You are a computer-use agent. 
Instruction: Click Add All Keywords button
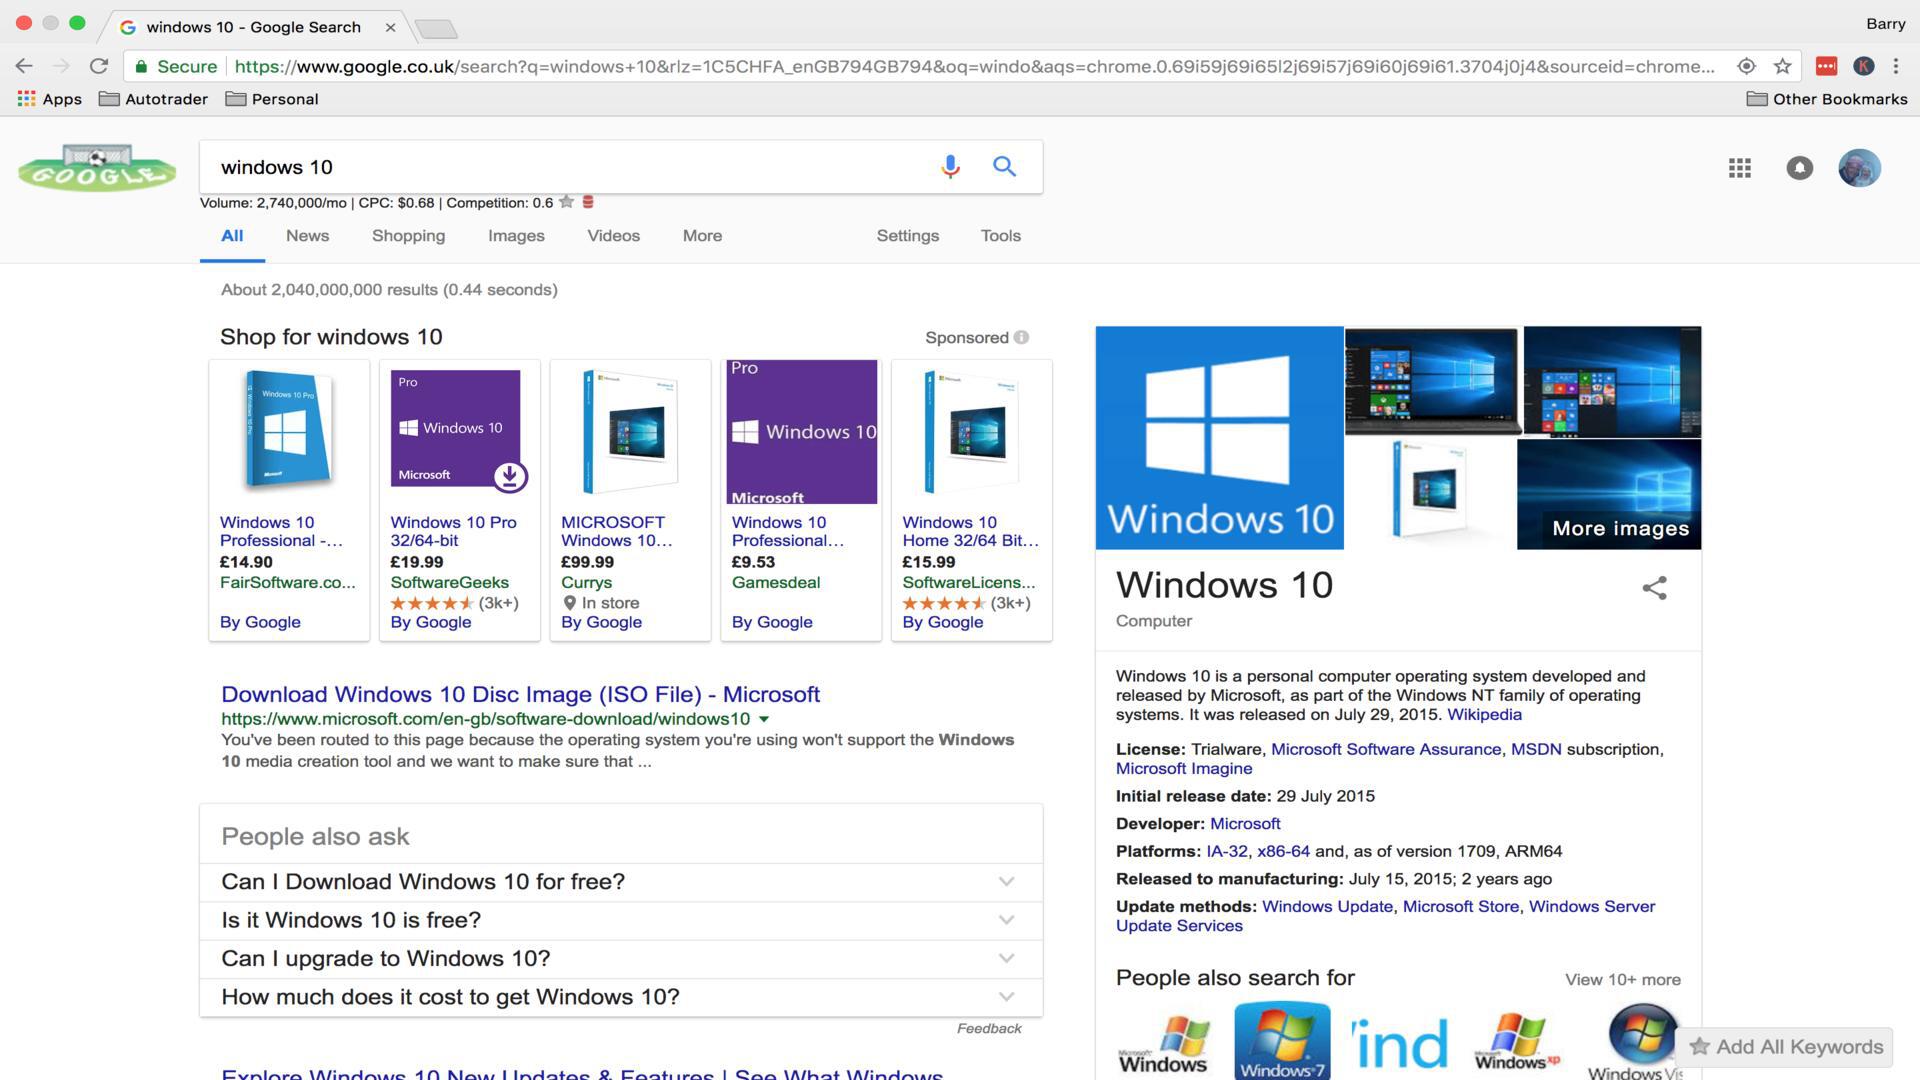point(1786,1047)
